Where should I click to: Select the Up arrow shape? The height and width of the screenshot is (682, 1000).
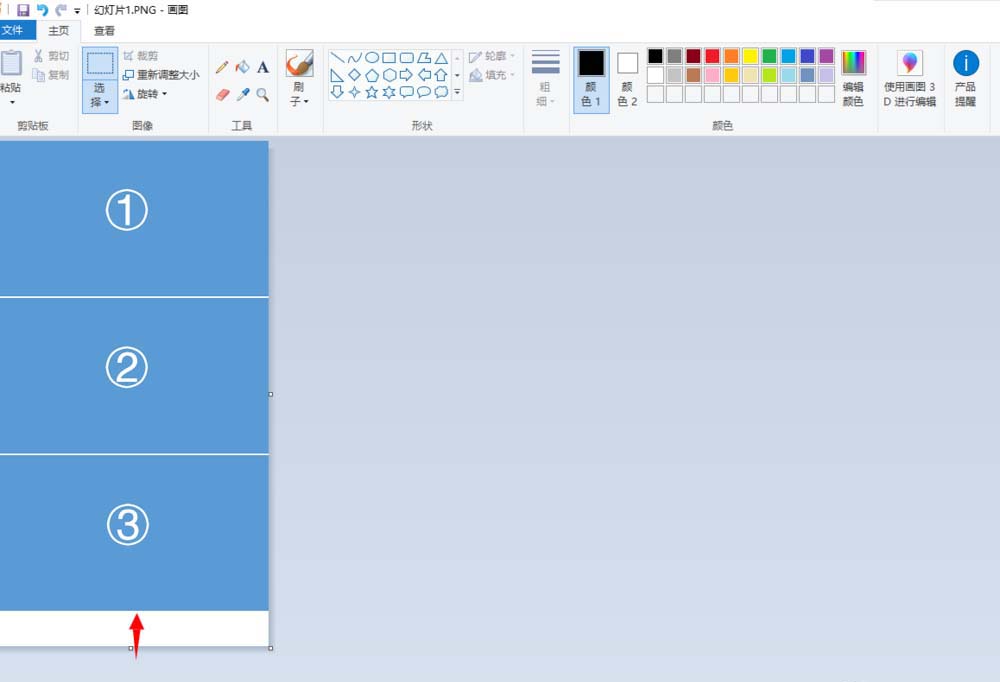(x=441, y=75)
